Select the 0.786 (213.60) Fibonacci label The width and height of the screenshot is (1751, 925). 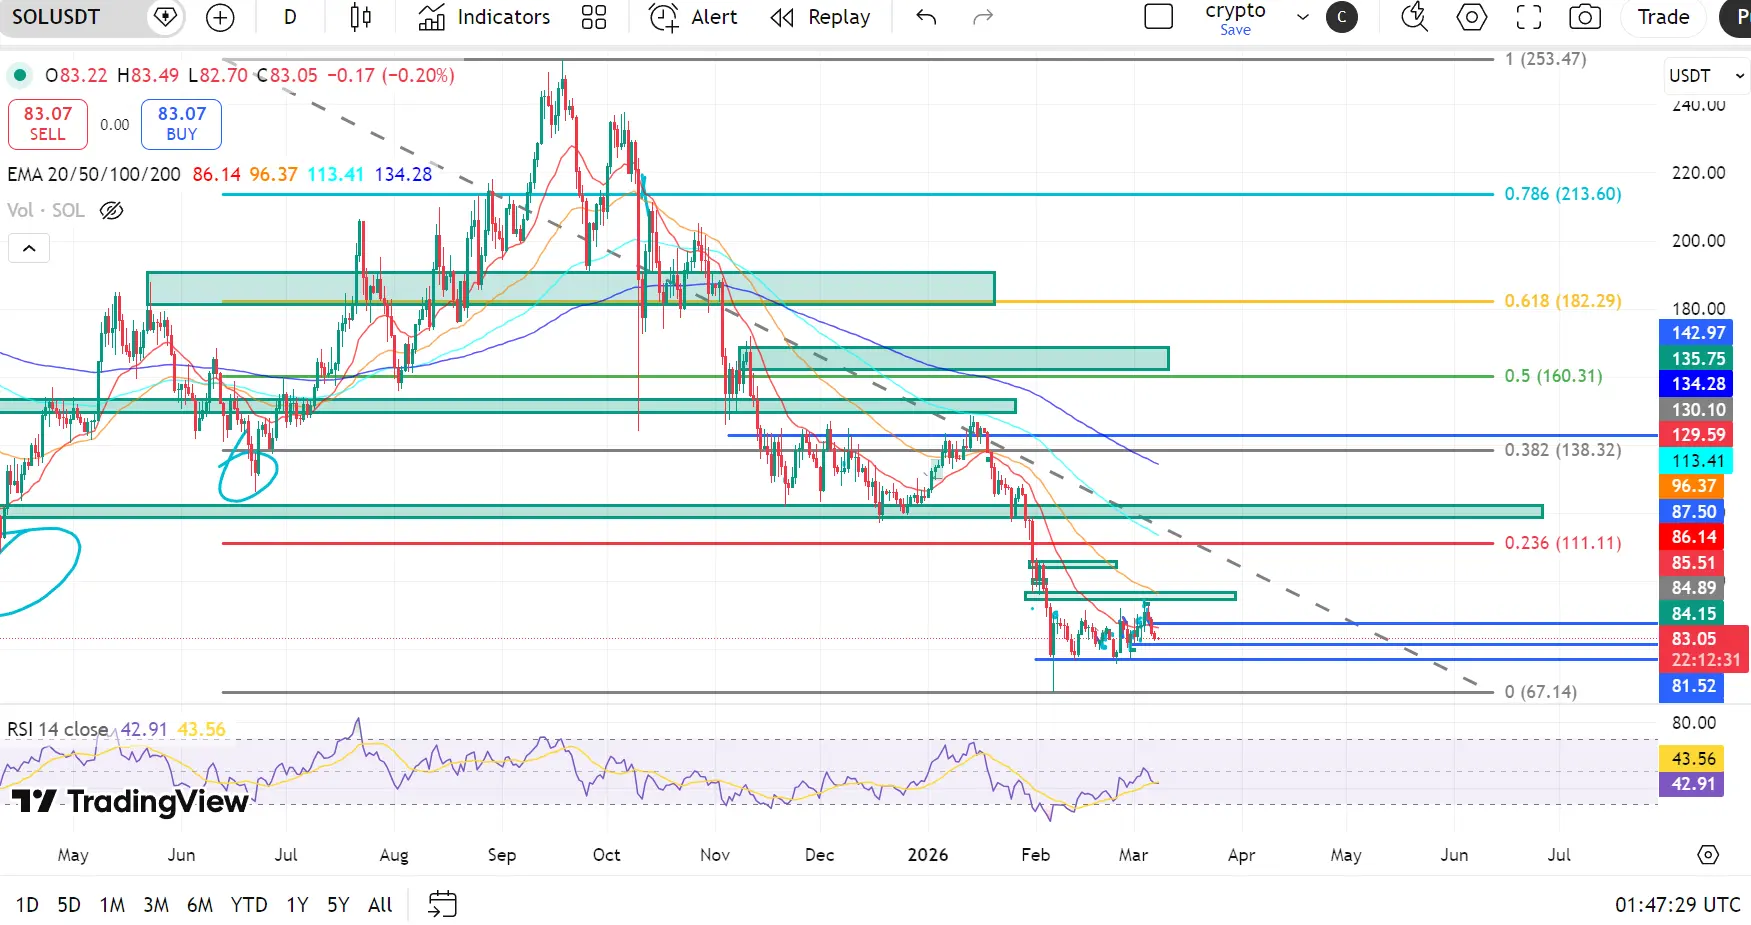point(1563,194)
